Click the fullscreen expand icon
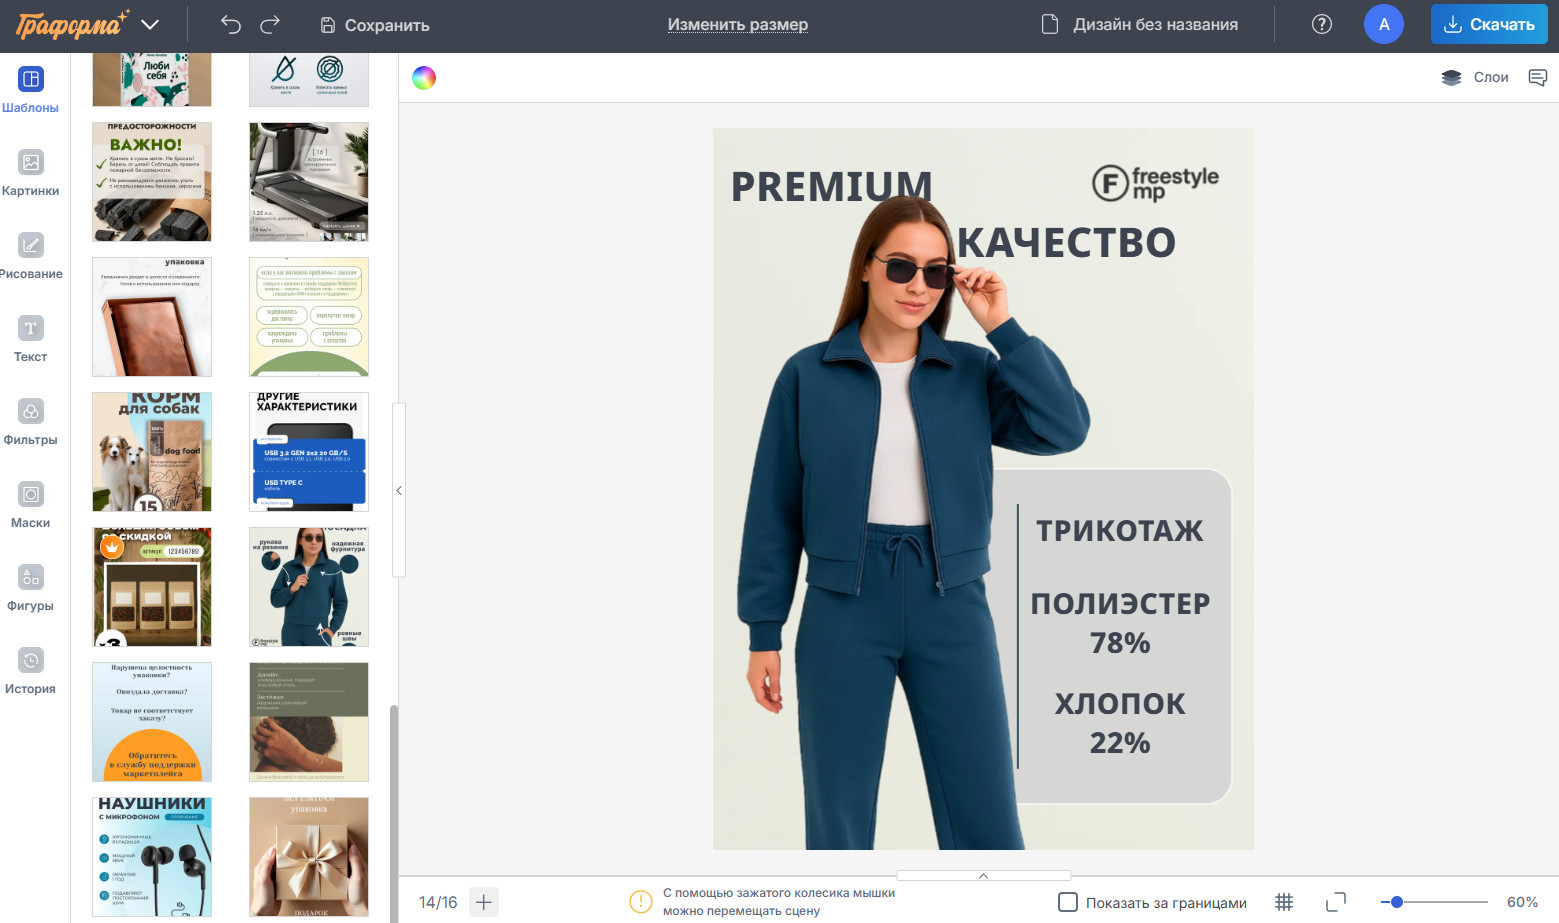This screenshot has width=1559, height=923. coord(1335,902)
